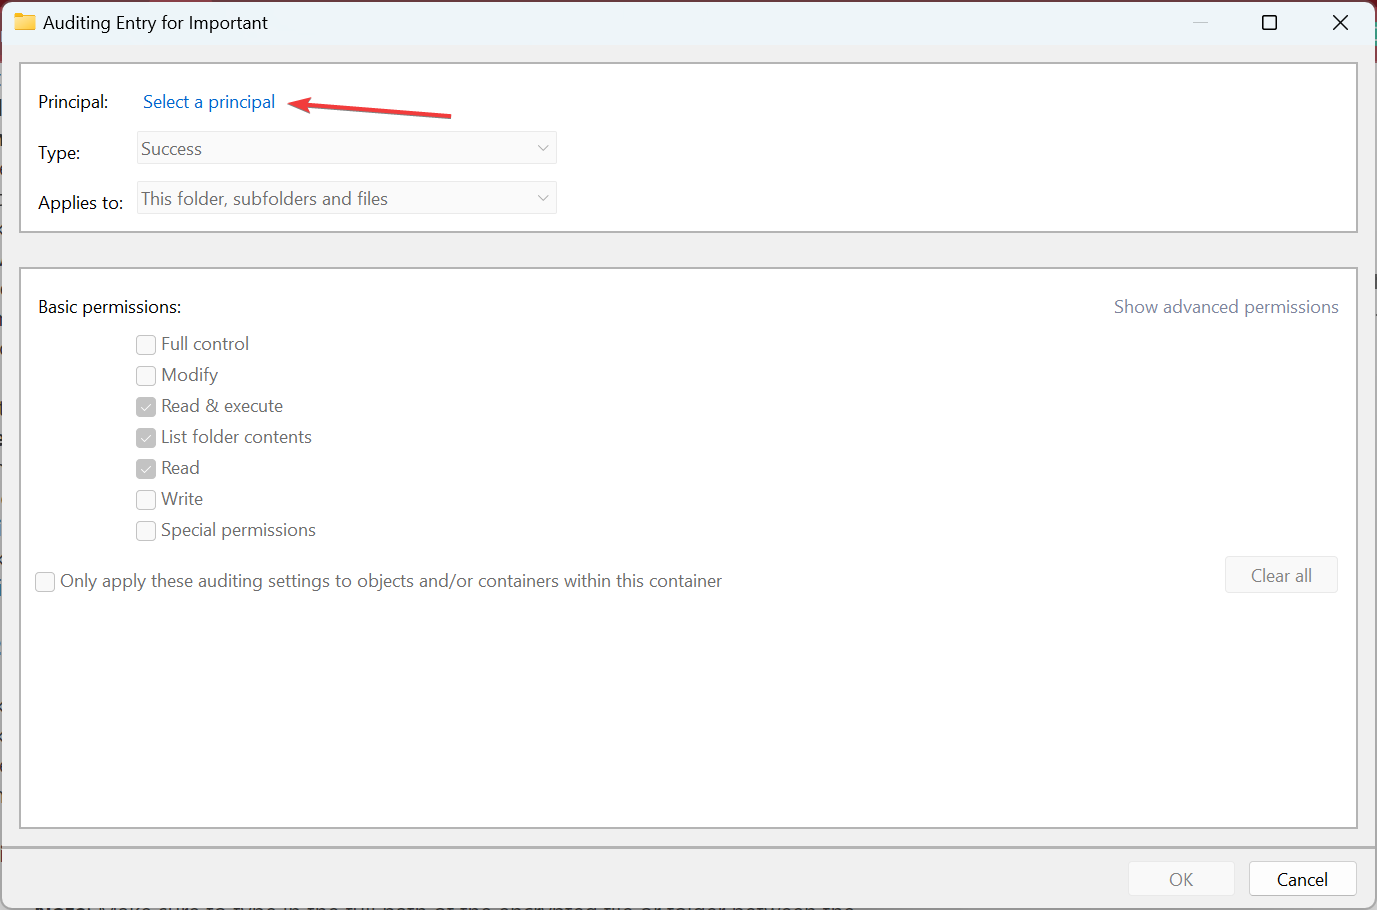
Task: Check the Modify permission box
Action: [146, 376]
